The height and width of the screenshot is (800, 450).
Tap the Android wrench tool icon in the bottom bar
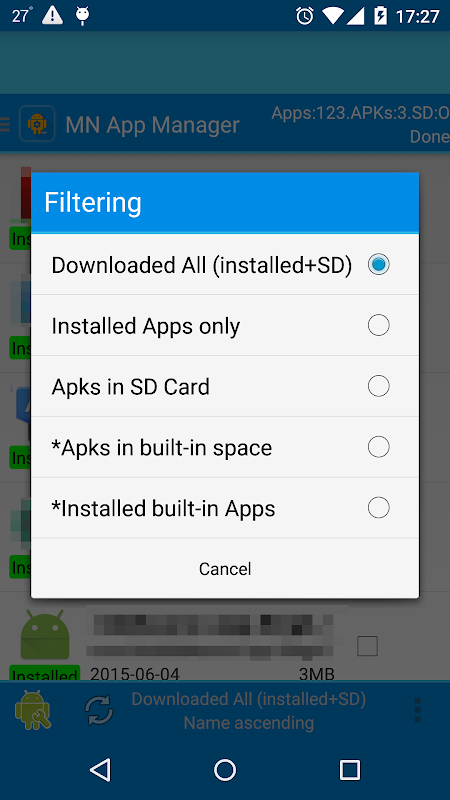coord(33,710)
